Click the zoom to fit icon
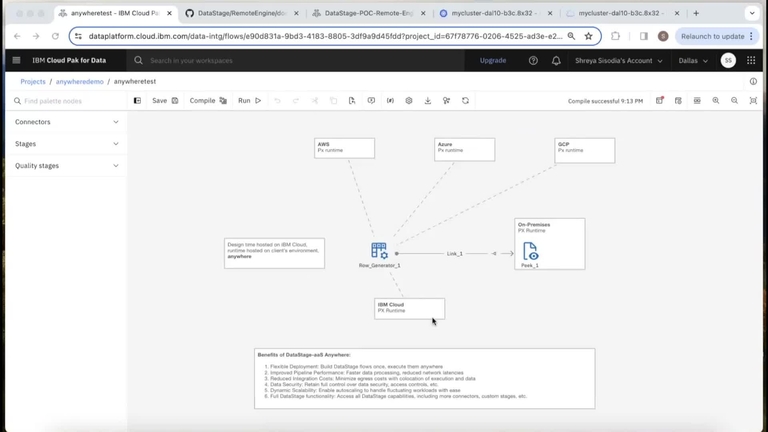This screenshot has width=768, height=432. [x=753, y=101]
